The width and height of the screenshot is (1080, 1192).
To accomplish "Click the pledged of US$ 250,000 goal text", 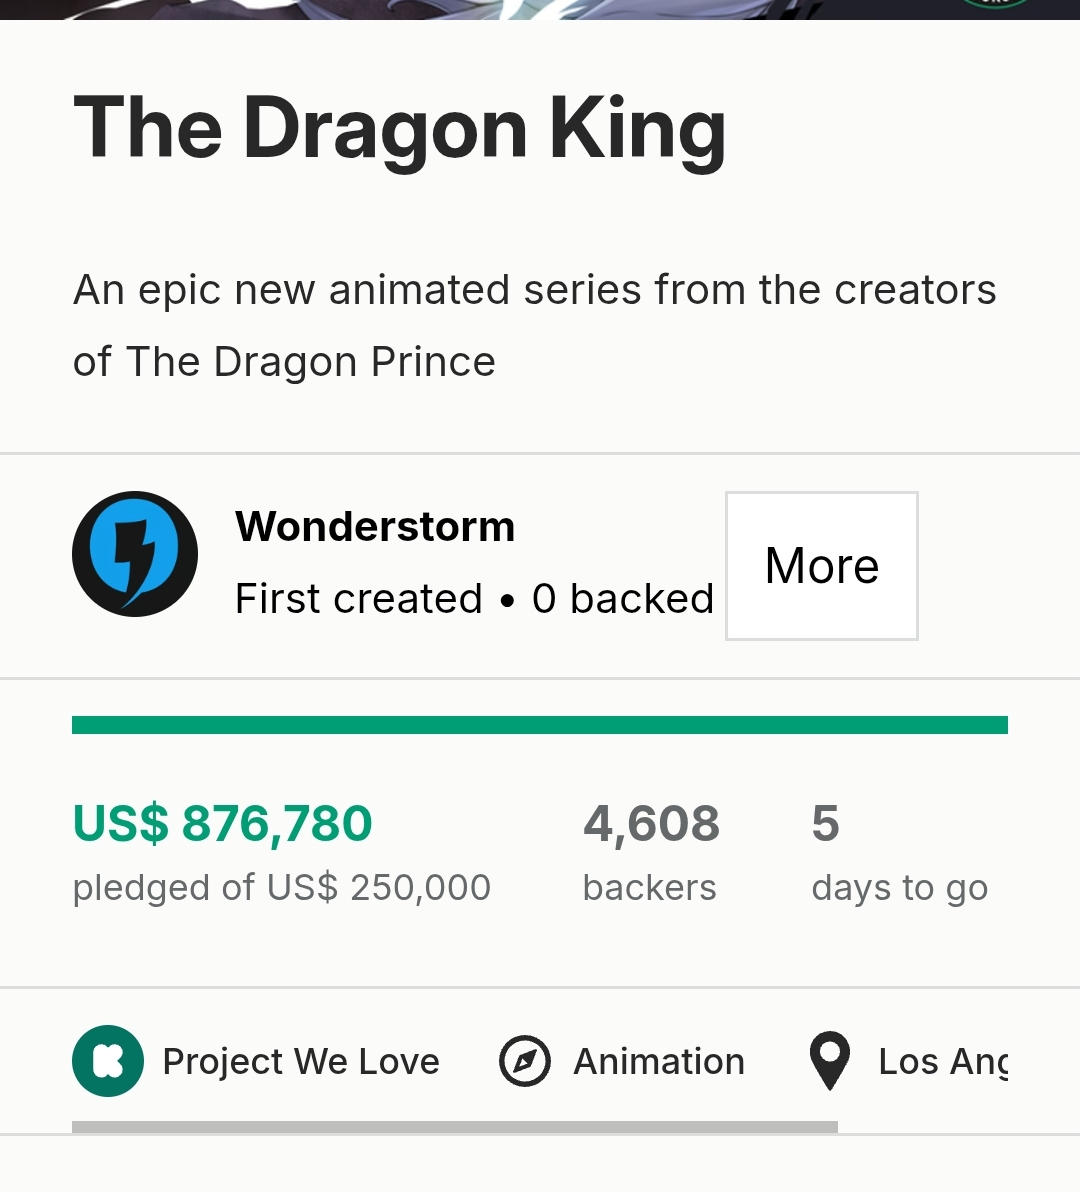I will [282, 888].
